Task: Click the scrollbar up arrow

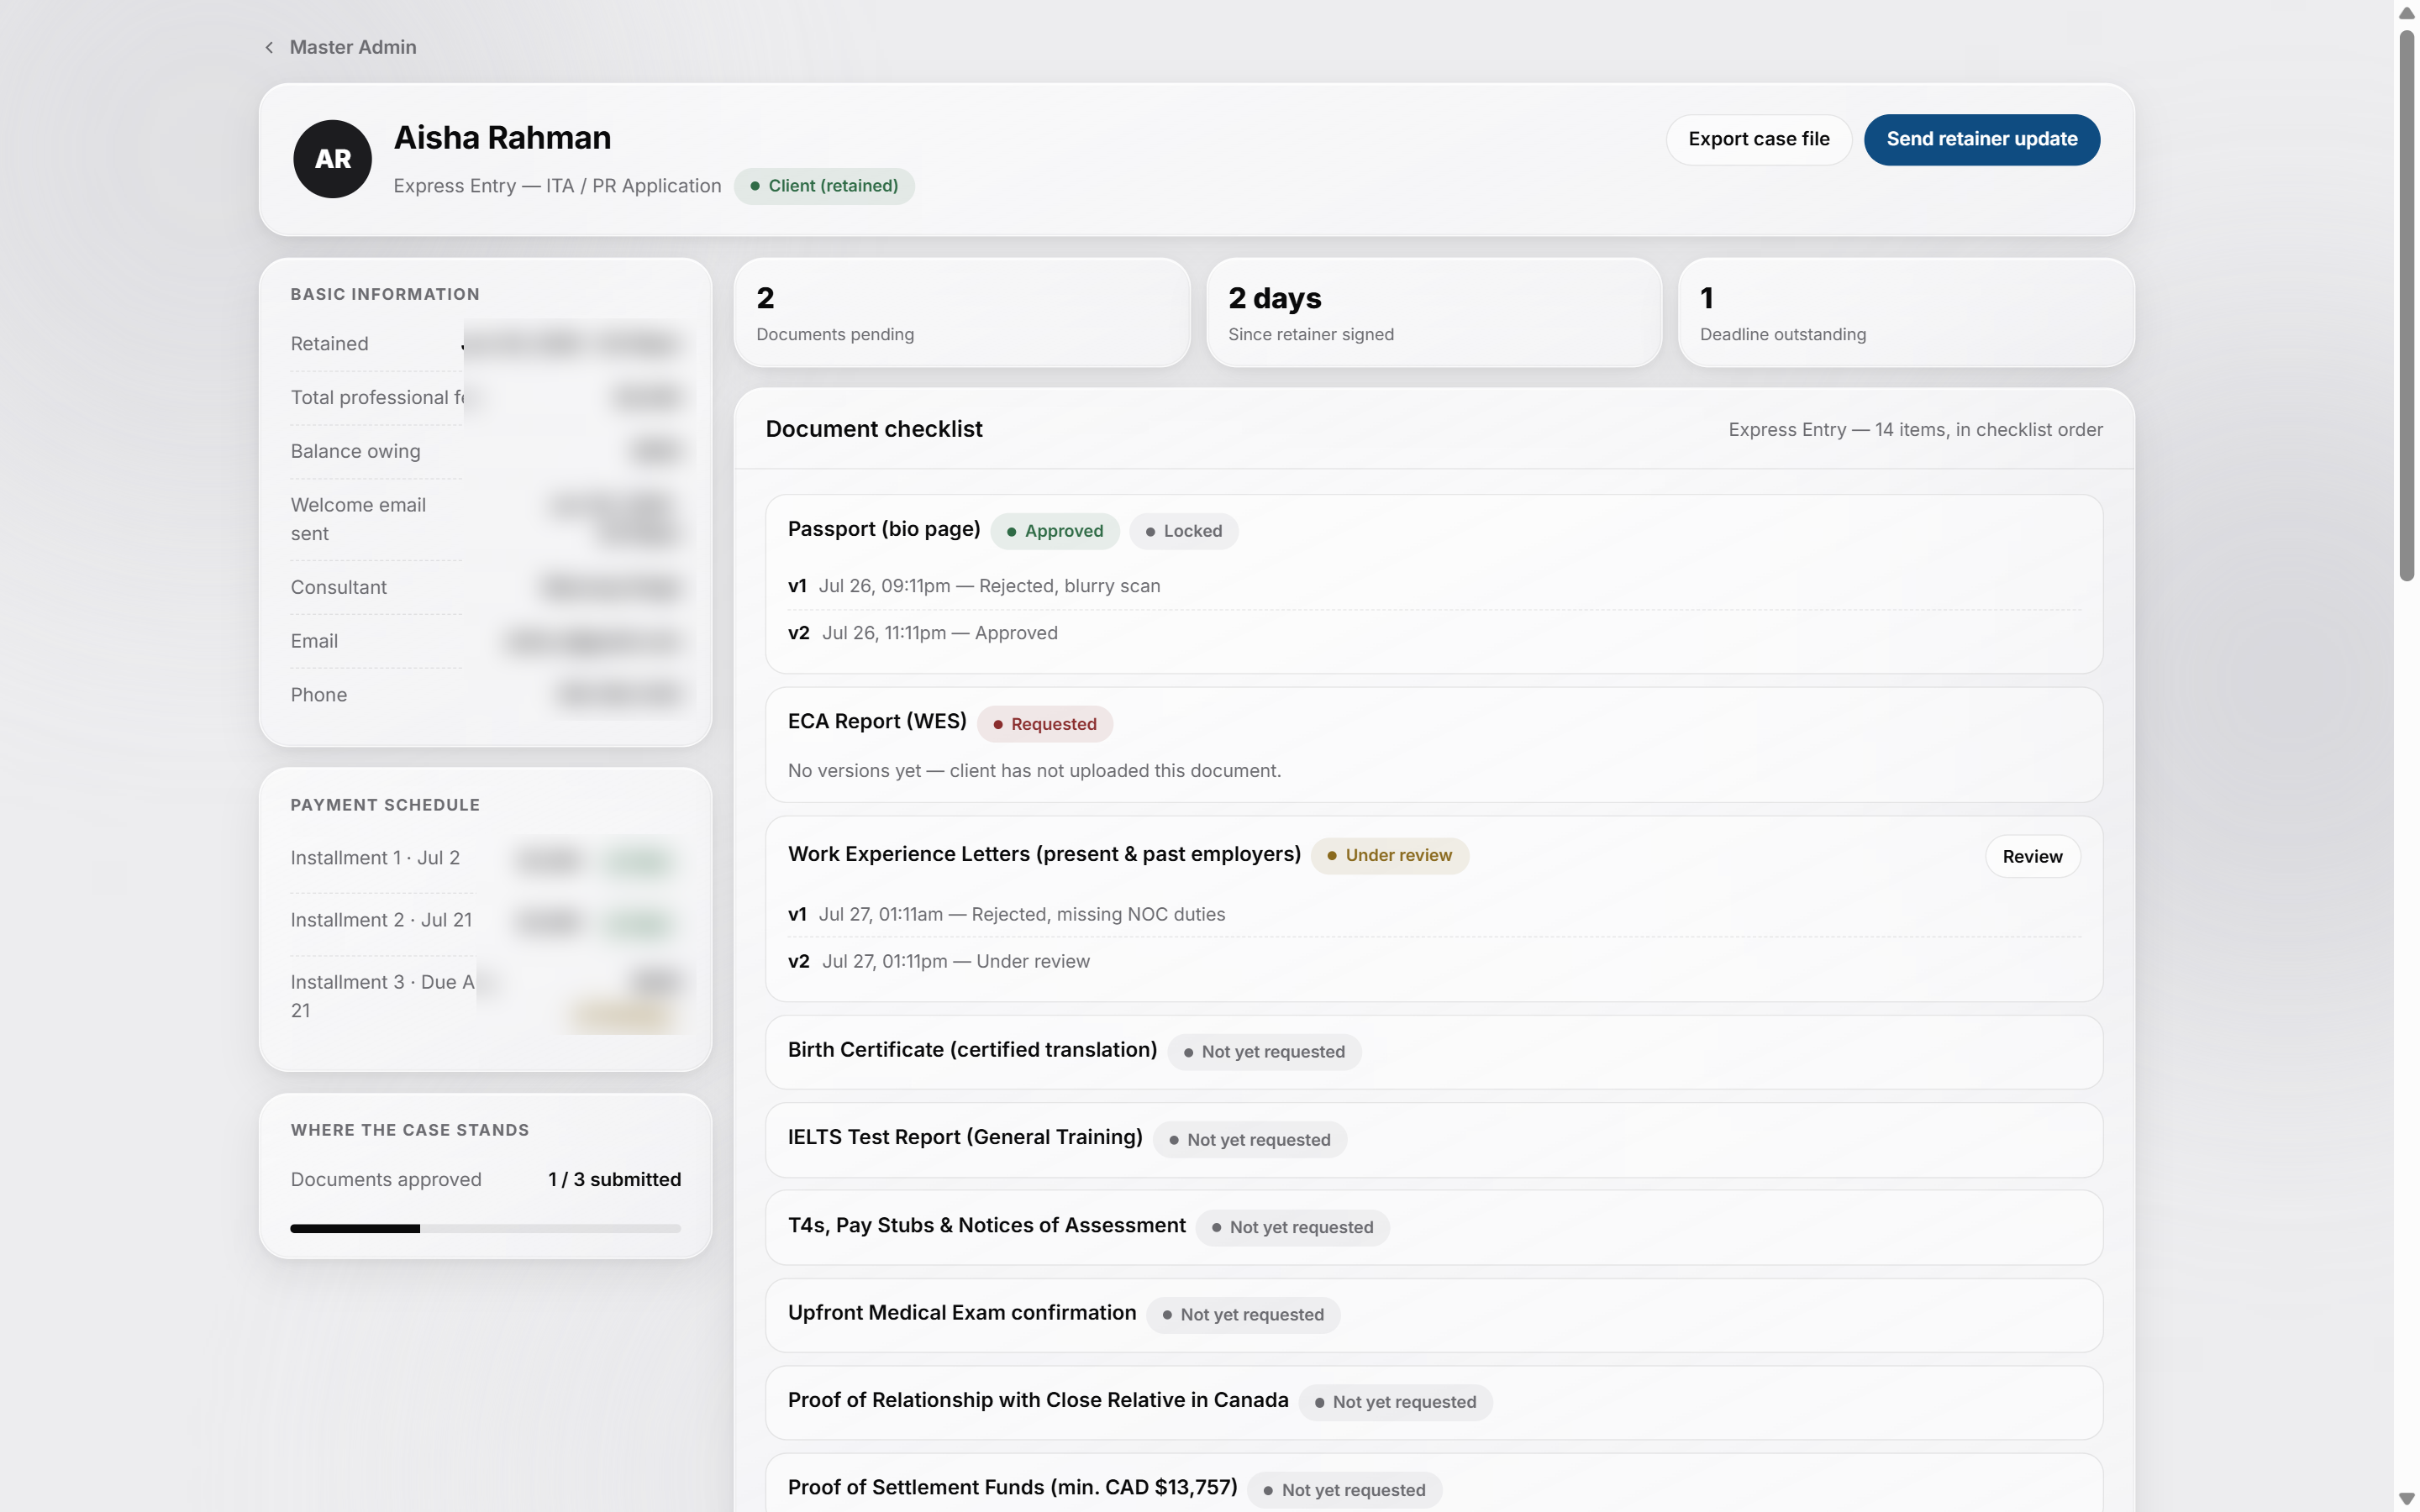Action: [2406, 12]
